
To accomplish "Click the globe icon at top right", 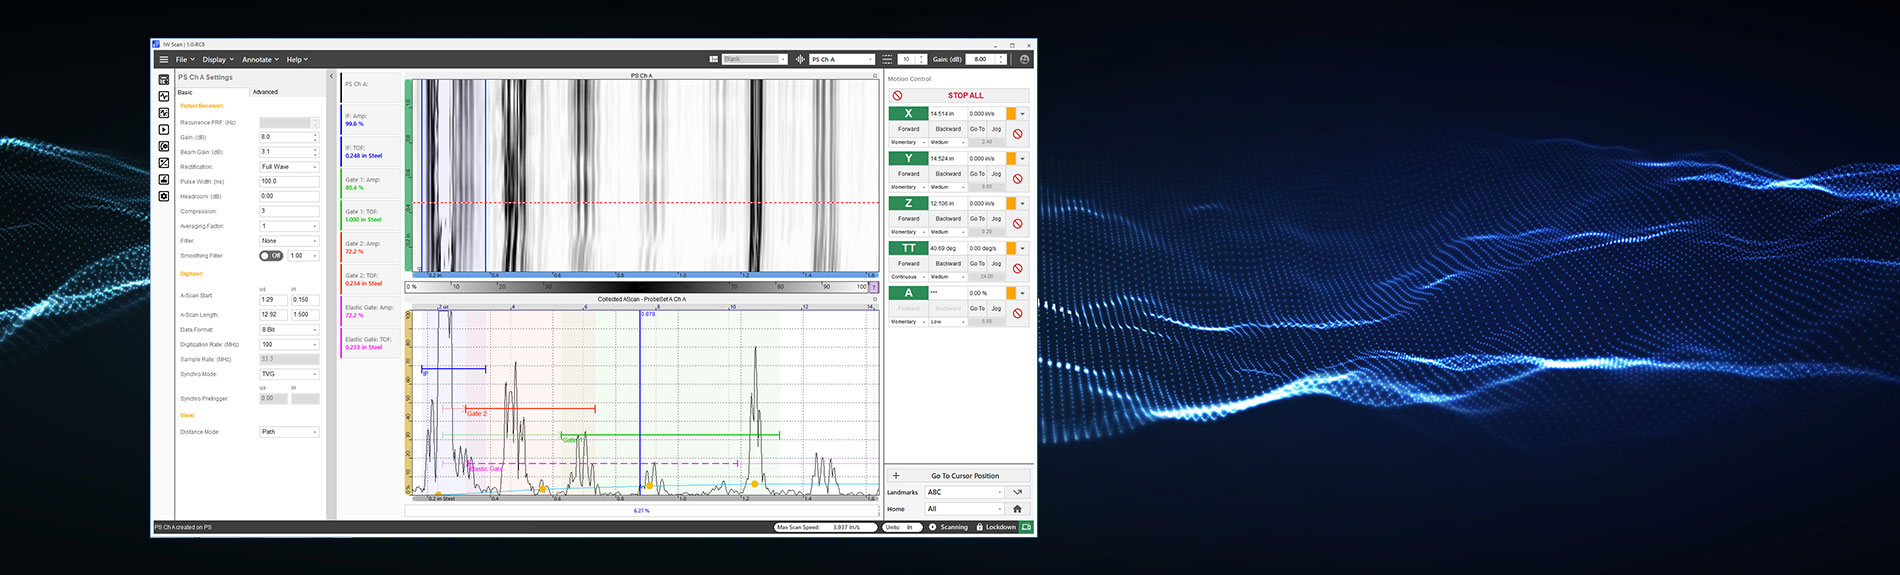I will tap(1024, 60).
